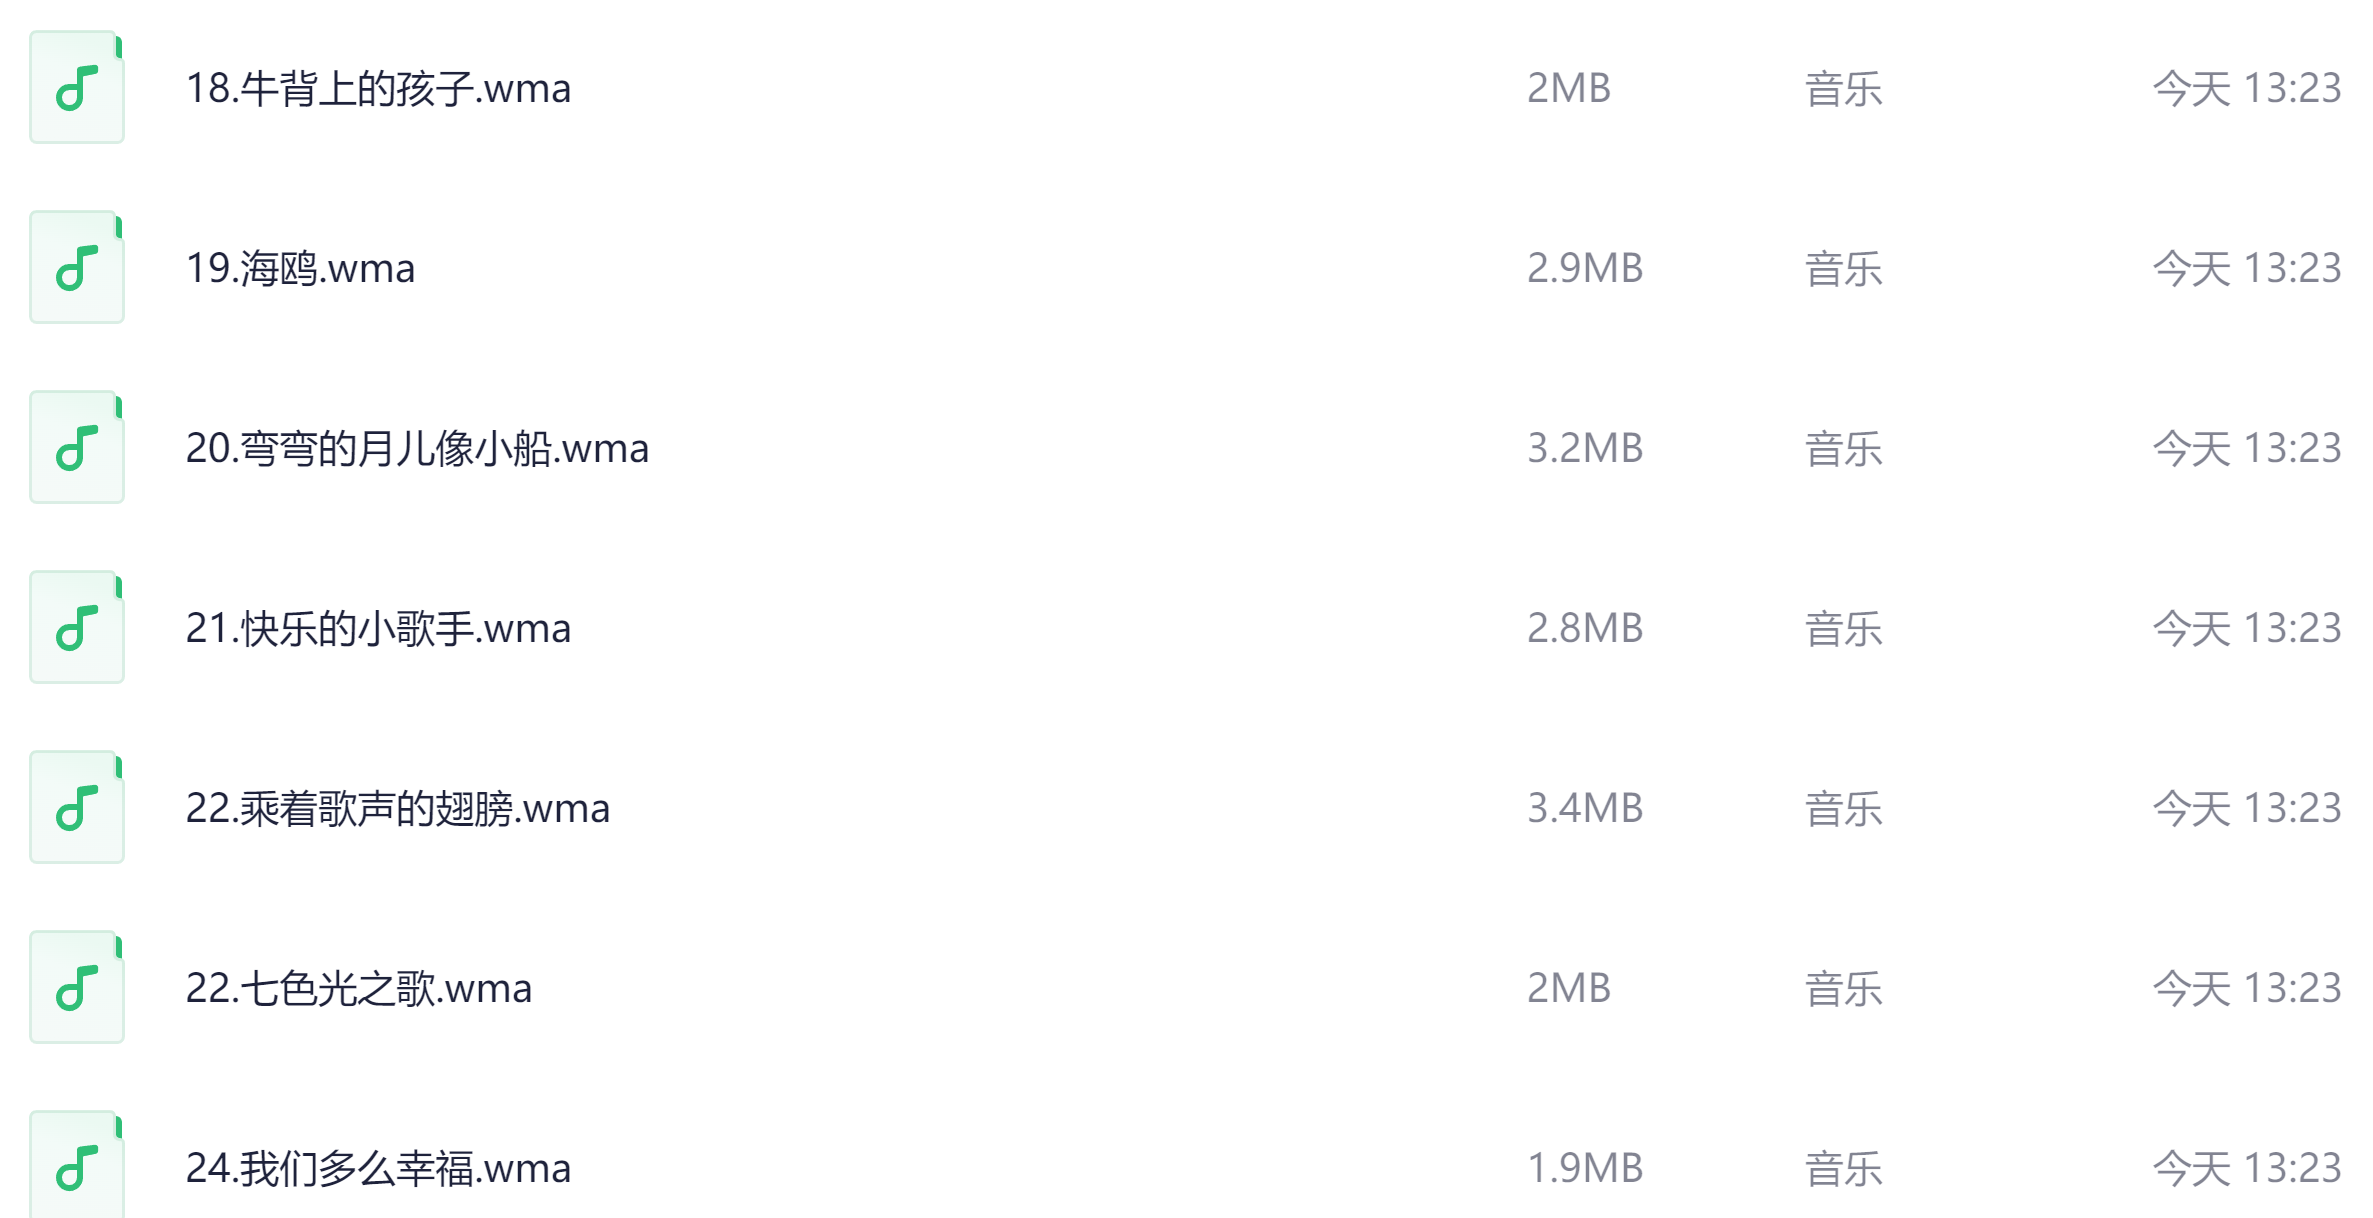2373x1218 pixels.
Task: Click the 3.2MB size entry
Action: (1584, 449)
